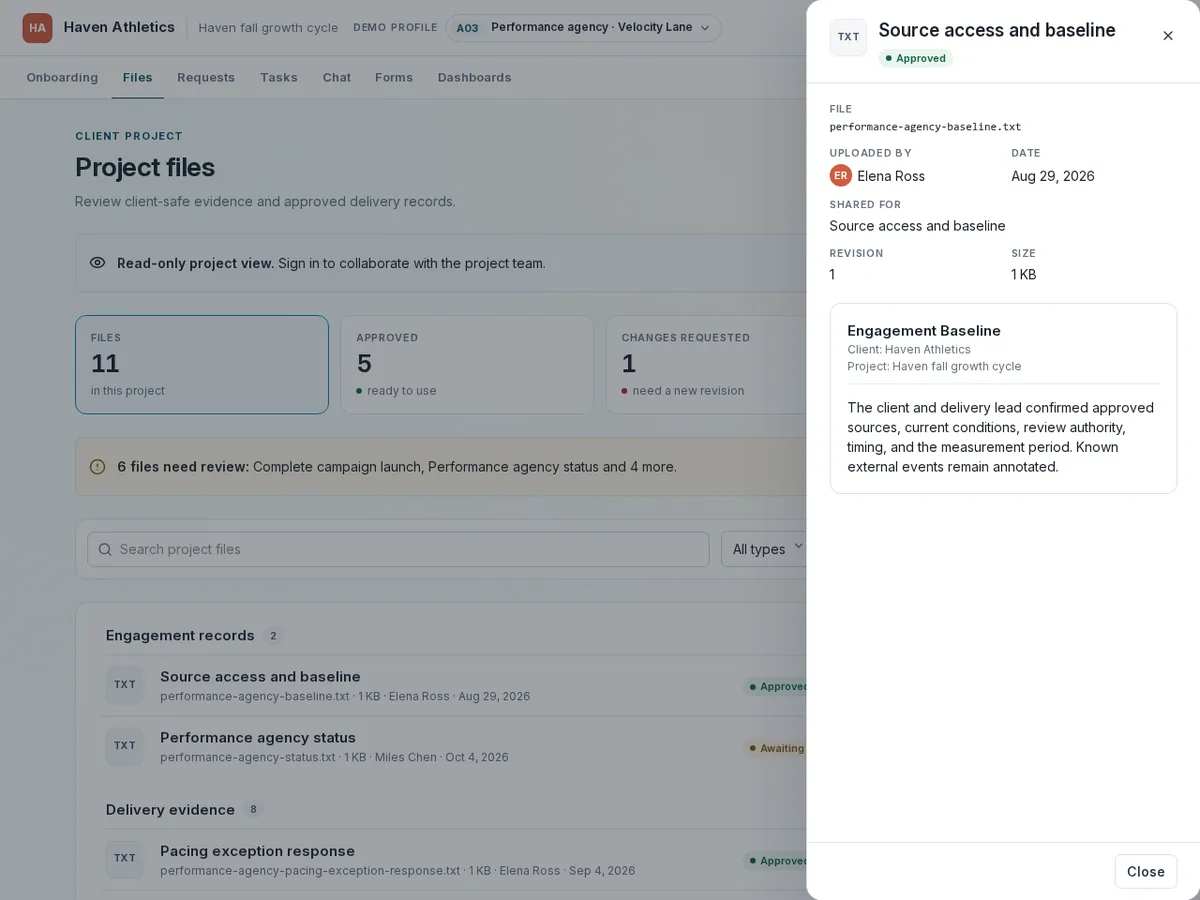Image resolution: width=1200 pixels, height=900 pixels.
Task: Click the Haven fall growth cycle header text
Action: 268,28
